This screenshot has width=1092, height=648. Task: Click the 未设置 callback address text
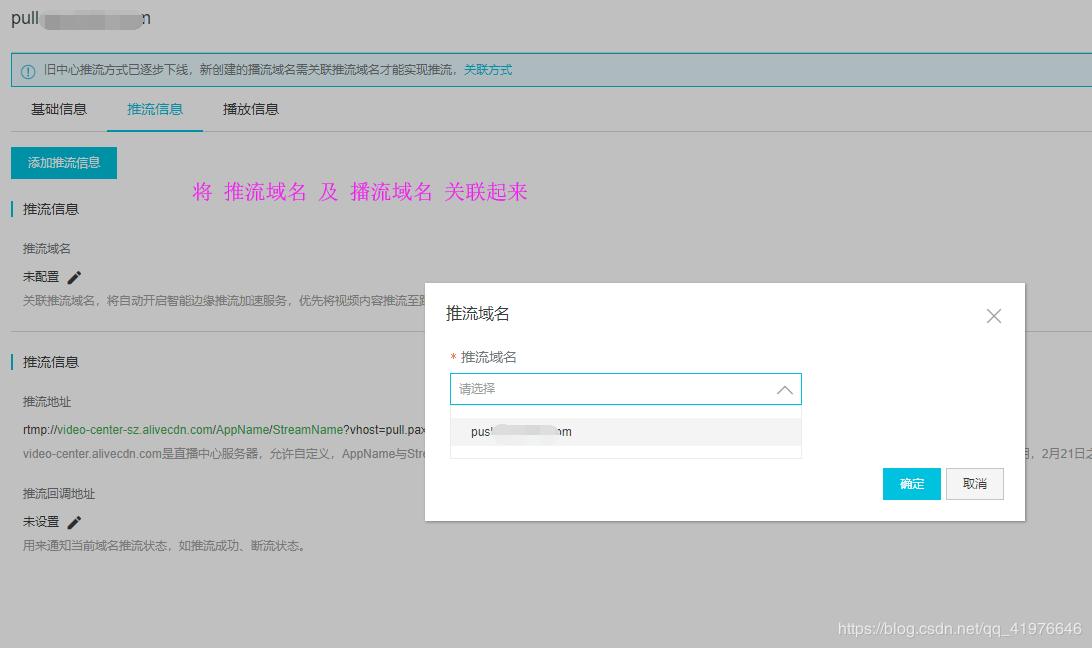click(x=41, y=521)
